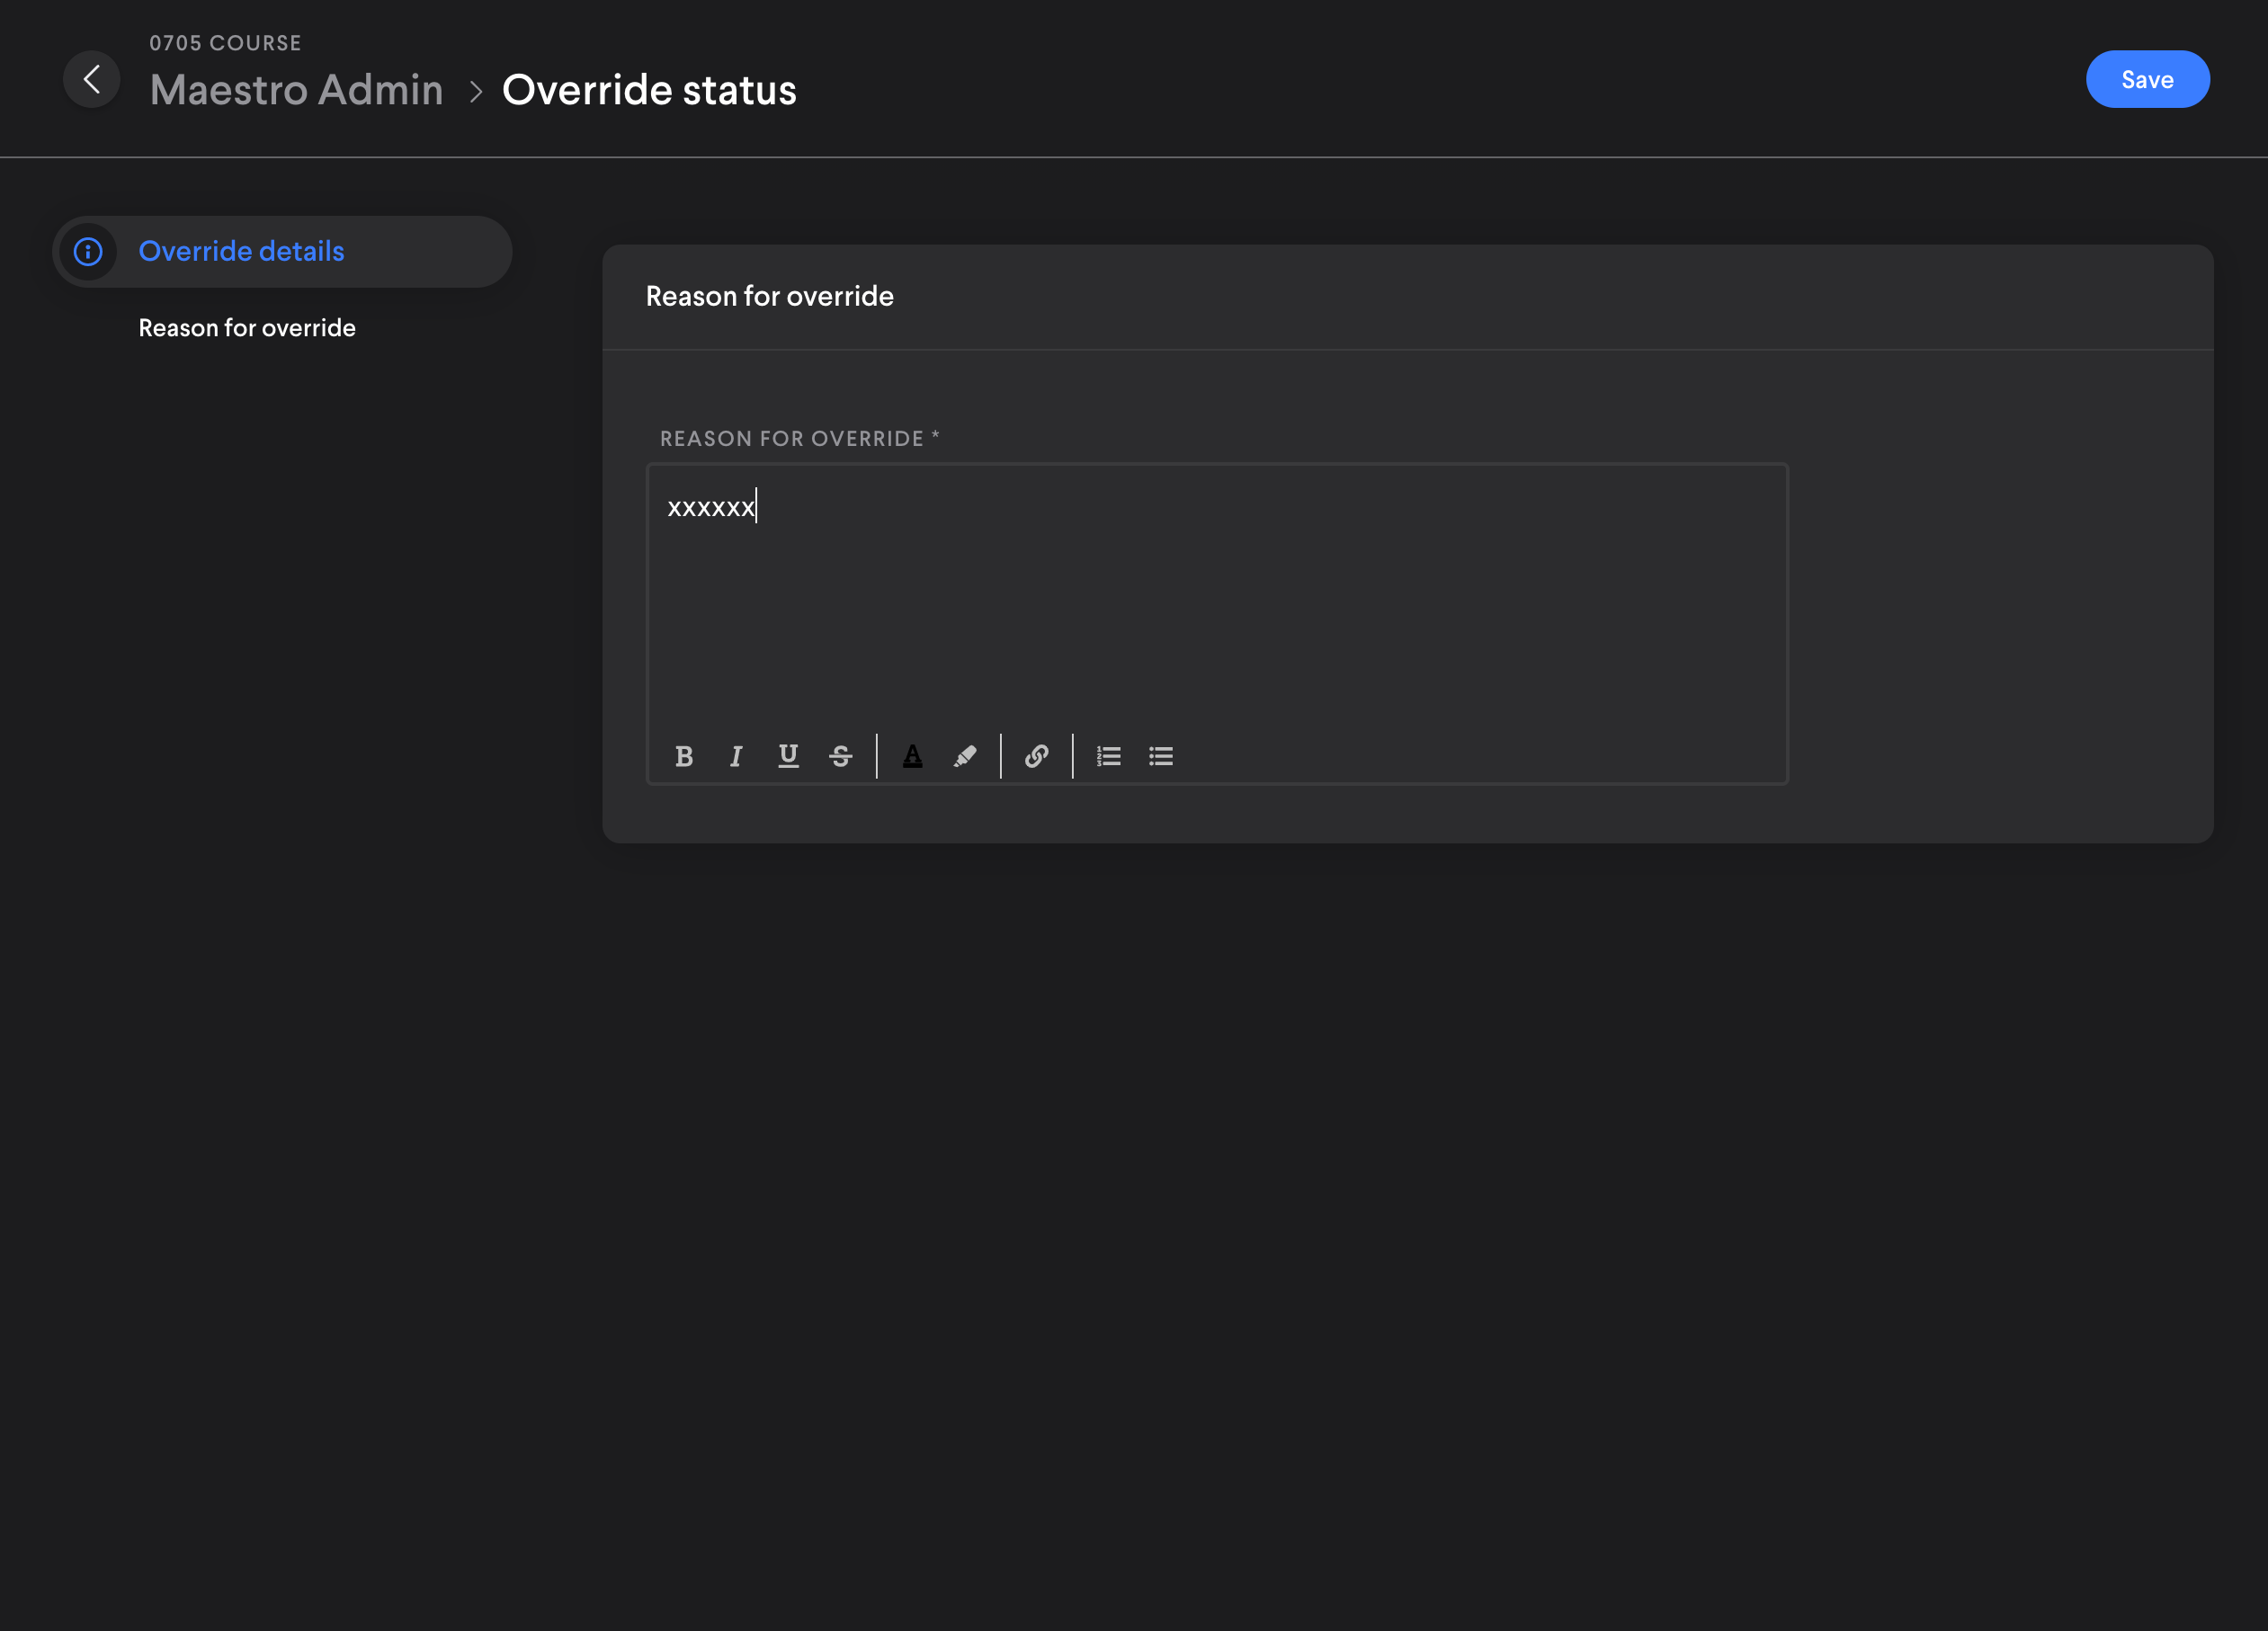
Task: Click the Reason for override panel header
Action: click(769, 296)
